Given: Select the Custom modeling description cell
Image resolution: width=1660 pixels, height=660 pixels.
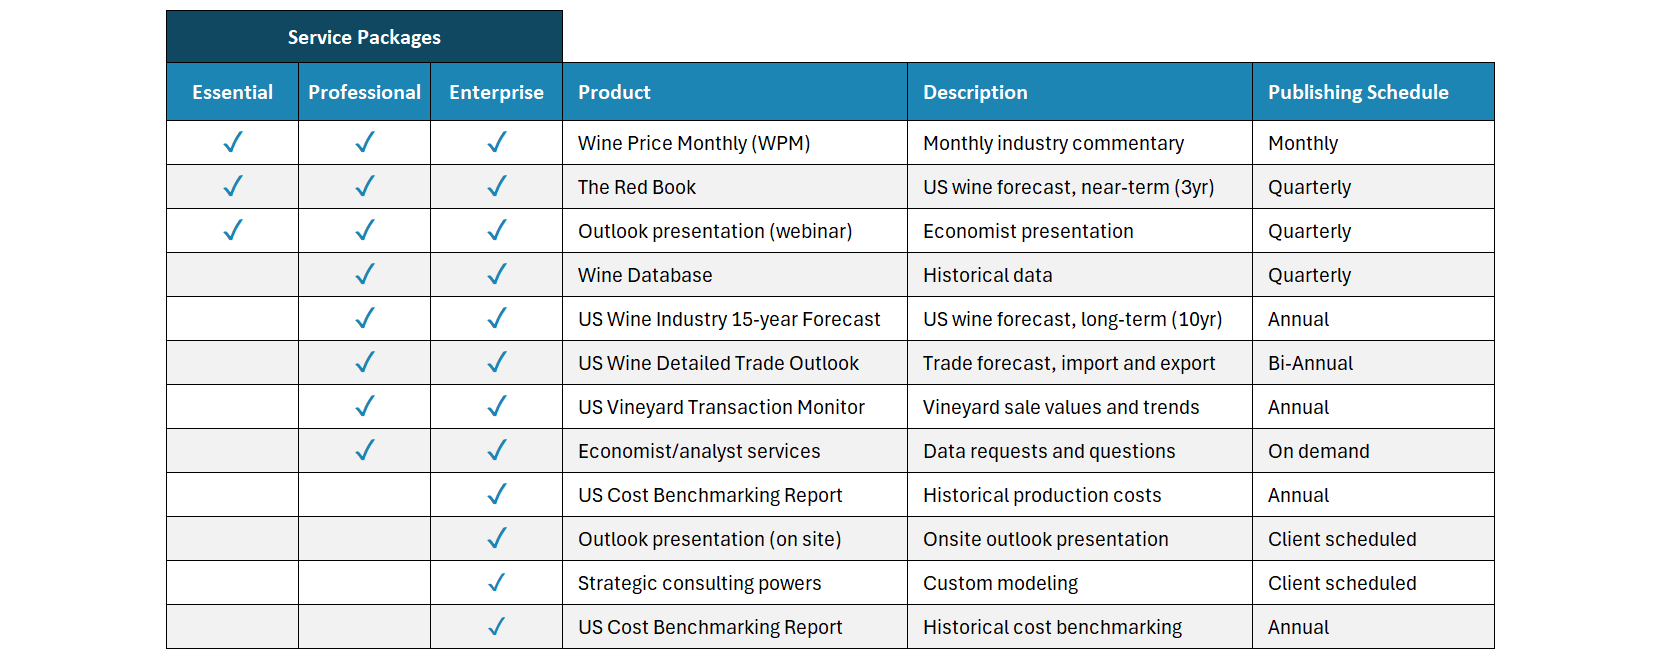Looking at the screenshot, I should click(x=1000, y=583).
